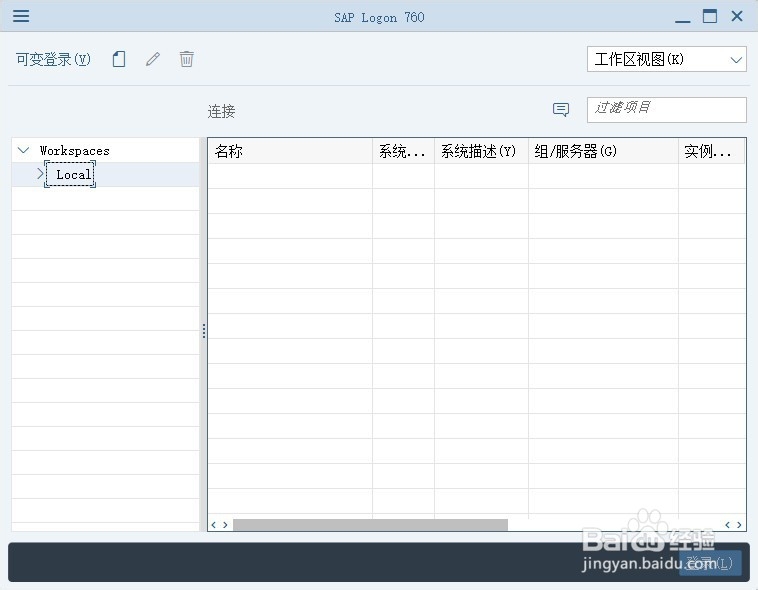Click the right-end scroll-left arrow

728,525
